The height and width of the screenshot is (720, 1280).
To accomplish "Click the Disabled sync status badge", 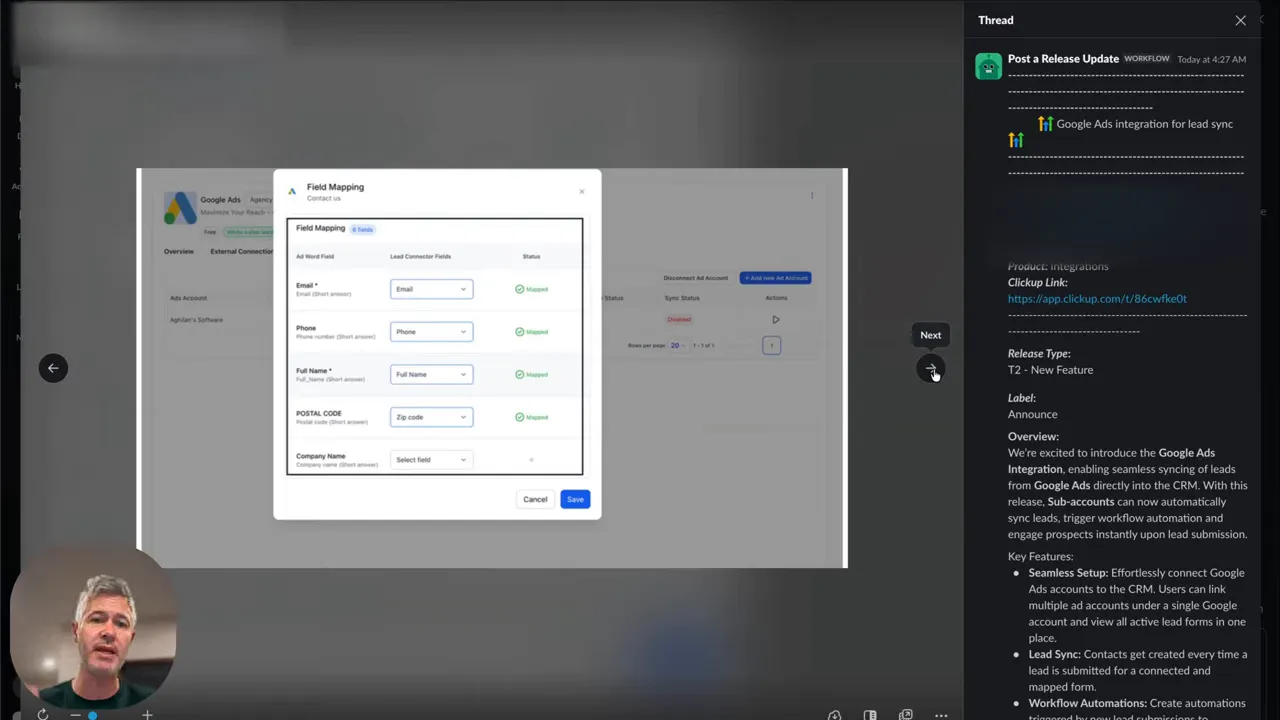I will click(679, 320).
